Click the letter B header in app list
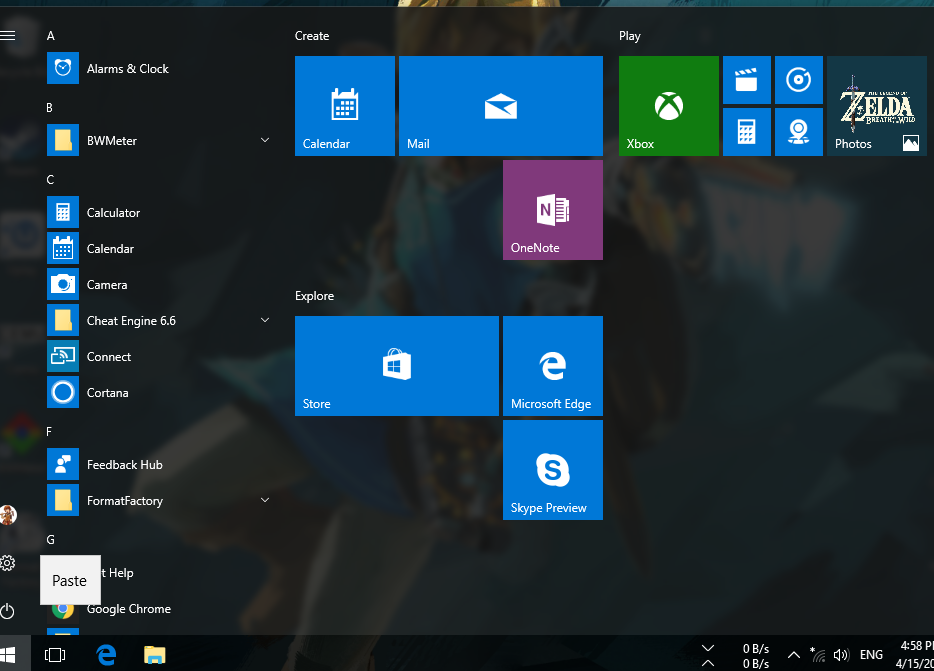Viewport: 934px width, 671px height. point(49,108)
